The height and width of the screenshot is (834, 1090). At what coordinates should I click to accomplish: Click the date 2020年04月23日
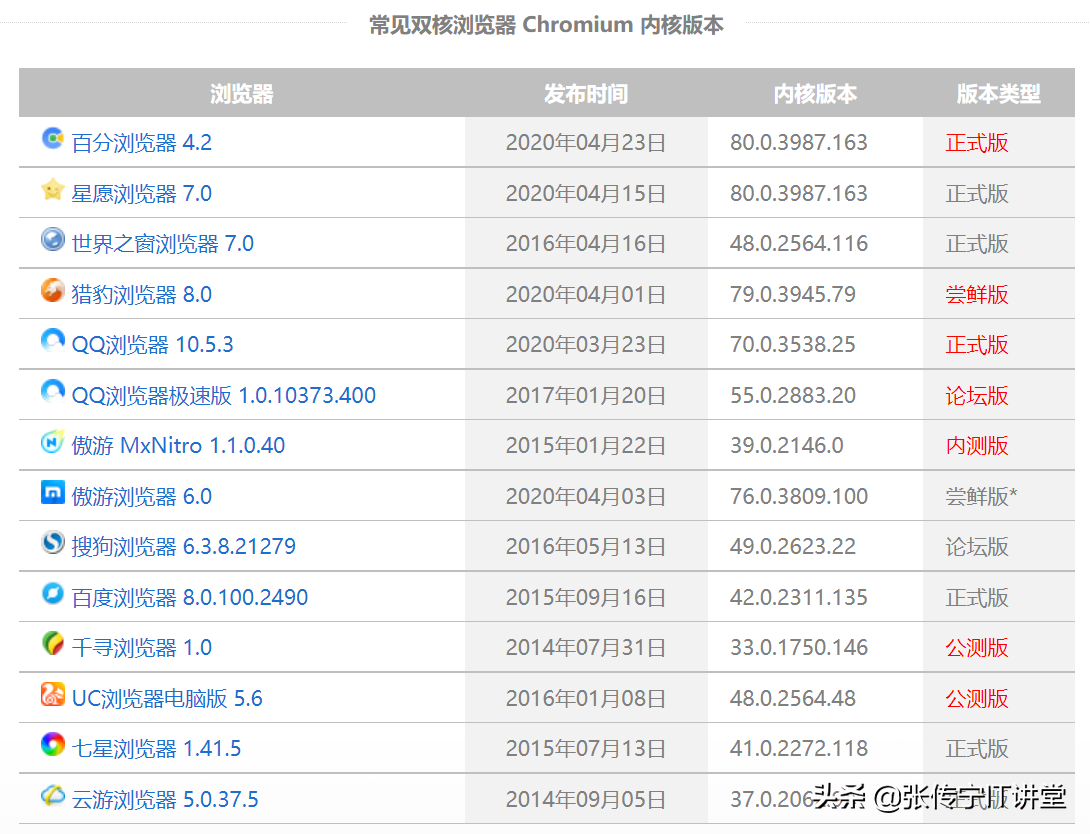(x=586, y=142)
